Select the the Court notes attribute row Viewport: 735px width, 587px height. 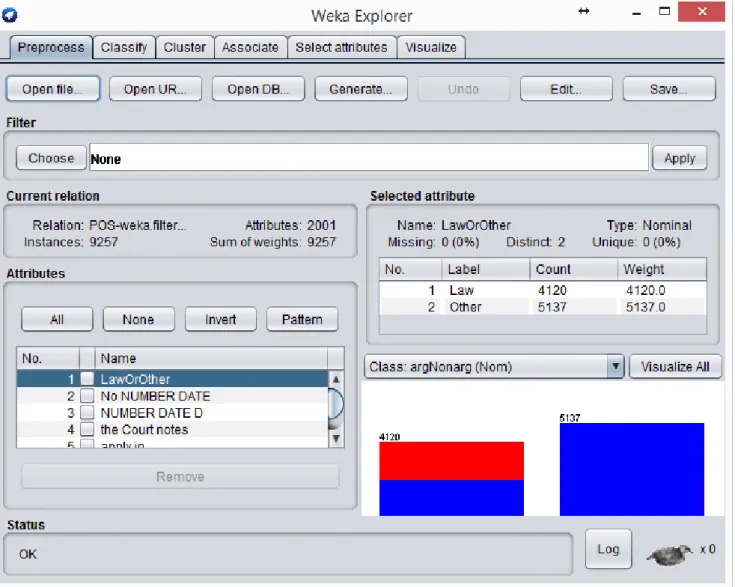pos(172,429)
